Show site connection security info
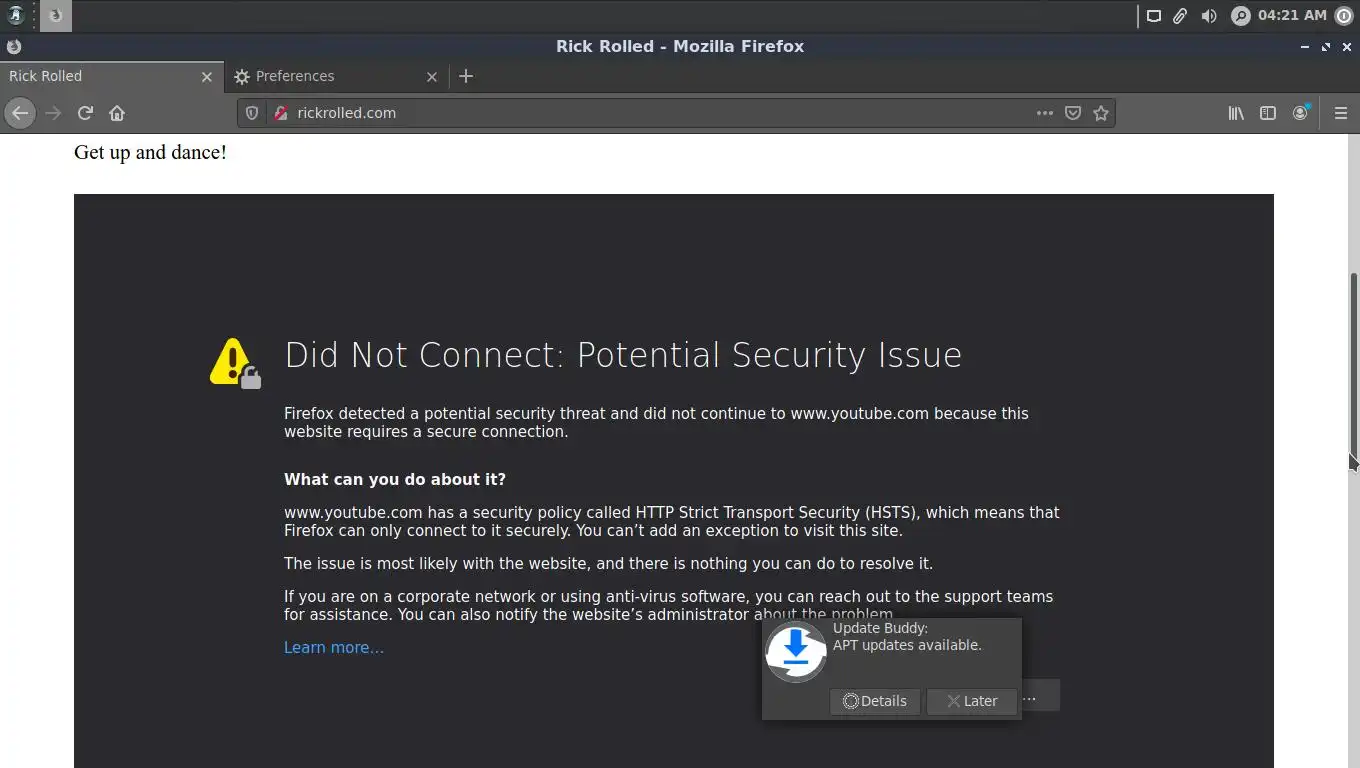 tap(280, 113)
